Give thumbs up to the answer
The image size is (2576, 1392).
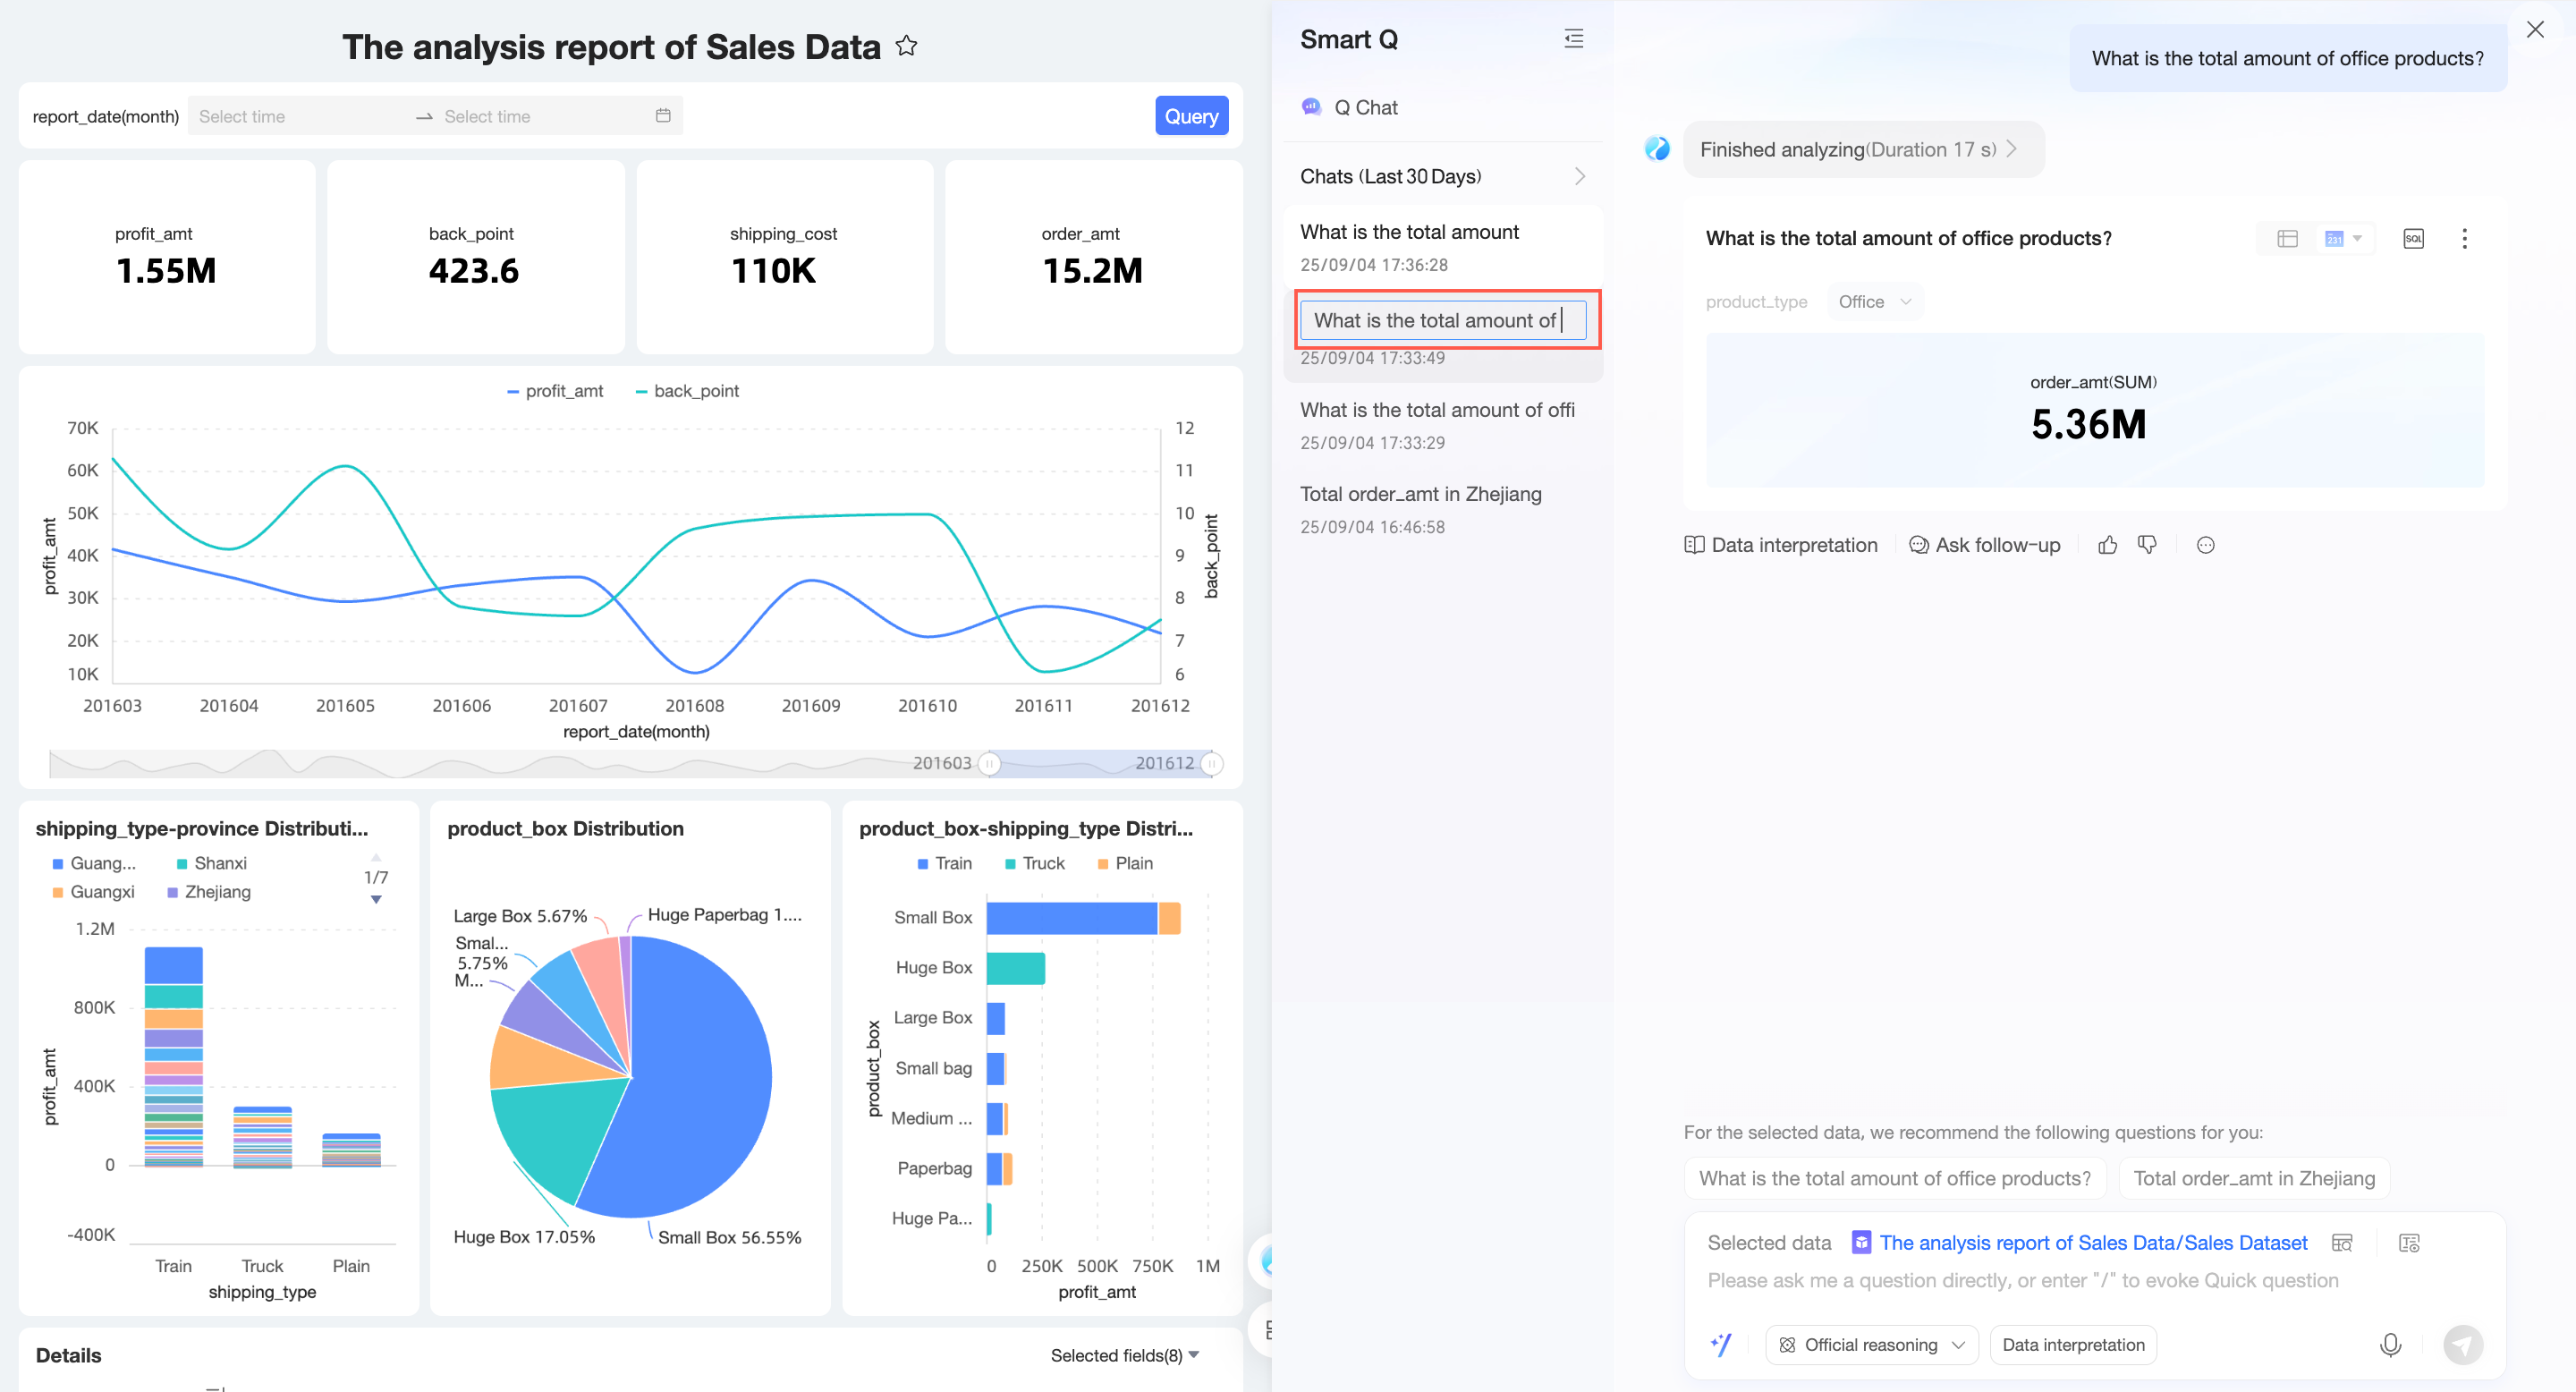click(2107, 545)
